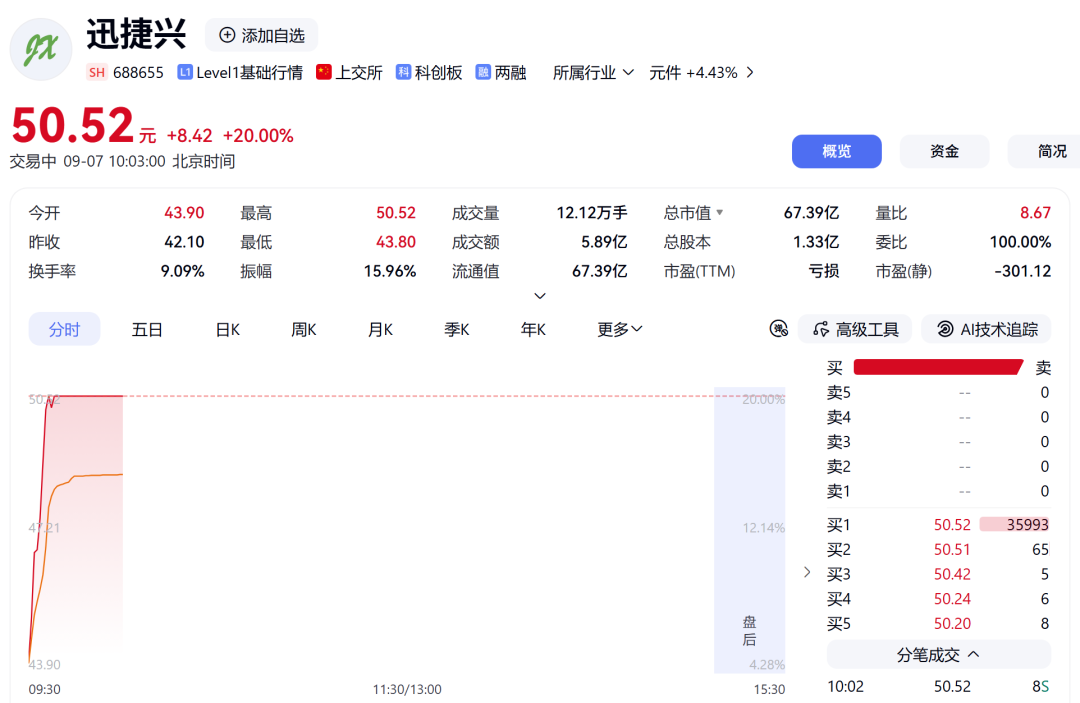This screenshot has width=1080, height=703.
Task: Click the buy/sell ratio red bar
Action: [x=938, y=368]
